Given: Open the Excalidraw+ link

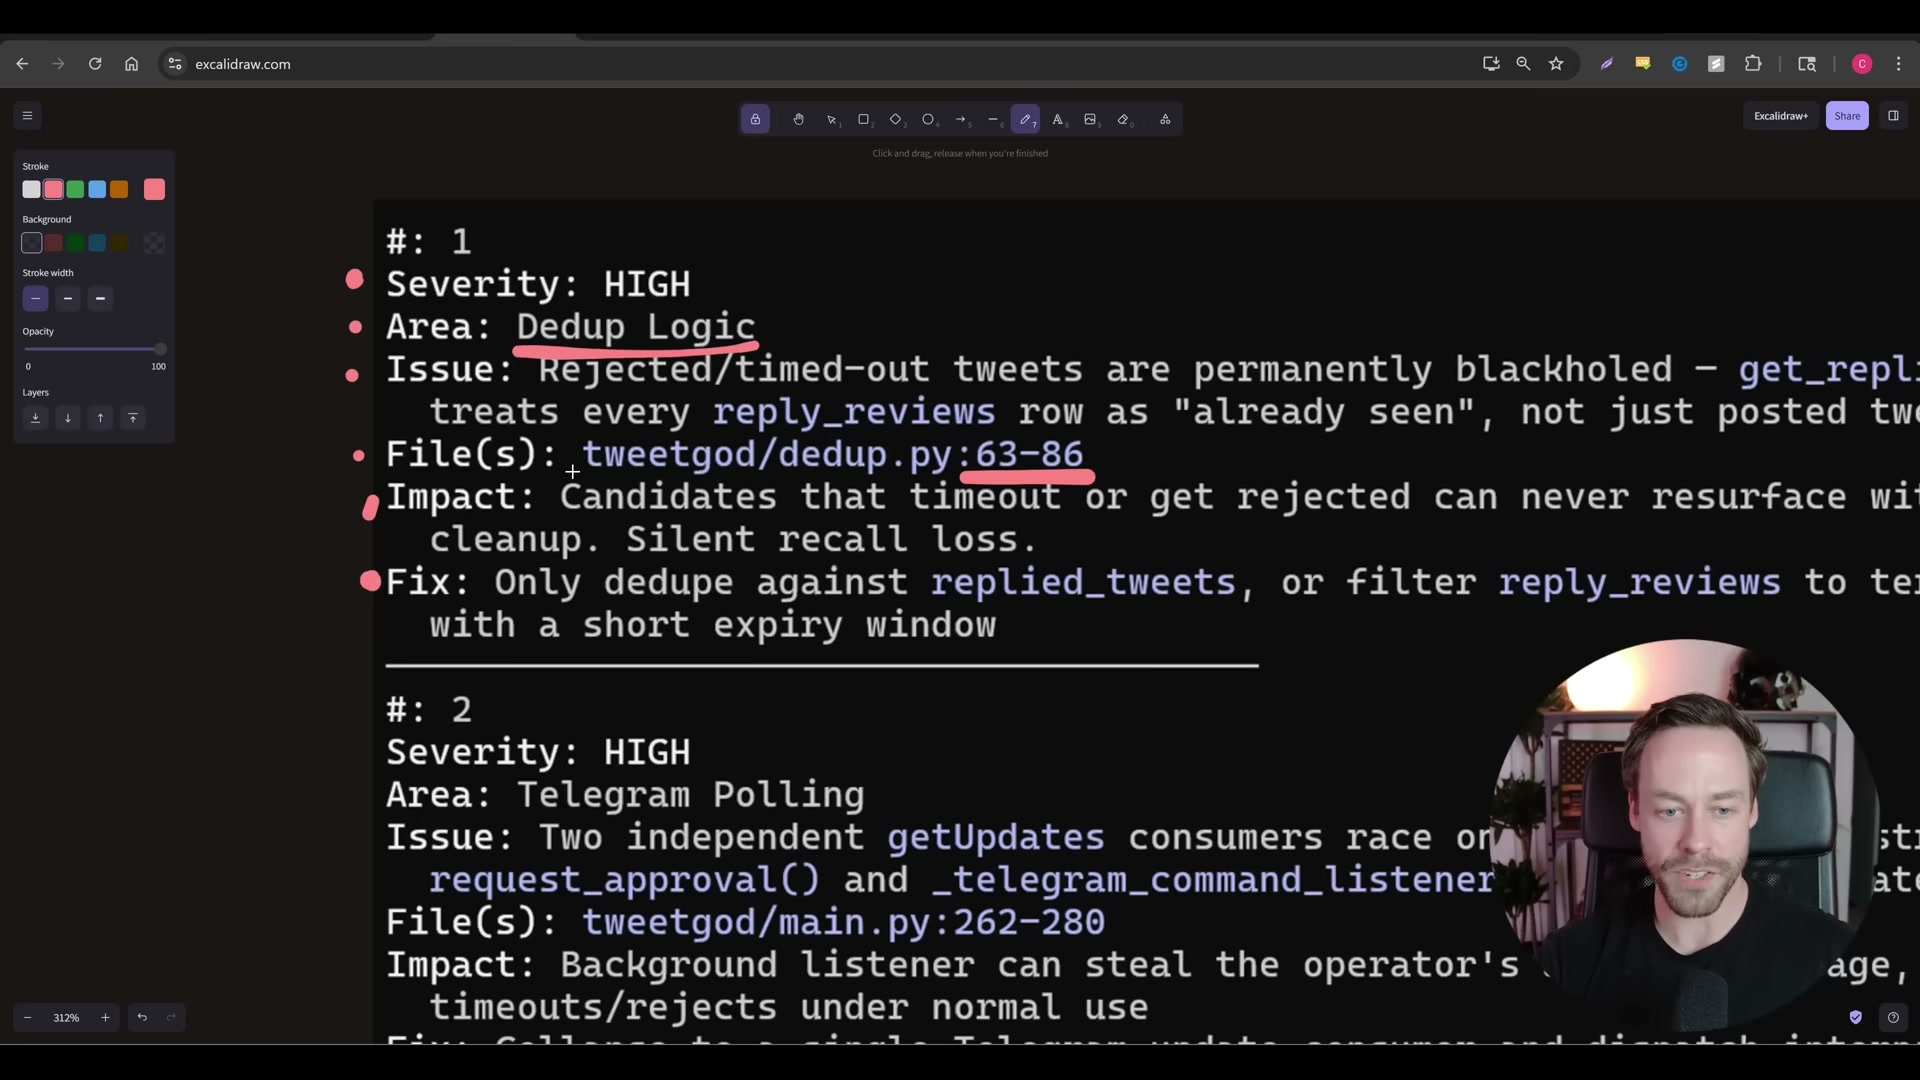Looking at the screenshot, I should click(x=1781, y=116).
